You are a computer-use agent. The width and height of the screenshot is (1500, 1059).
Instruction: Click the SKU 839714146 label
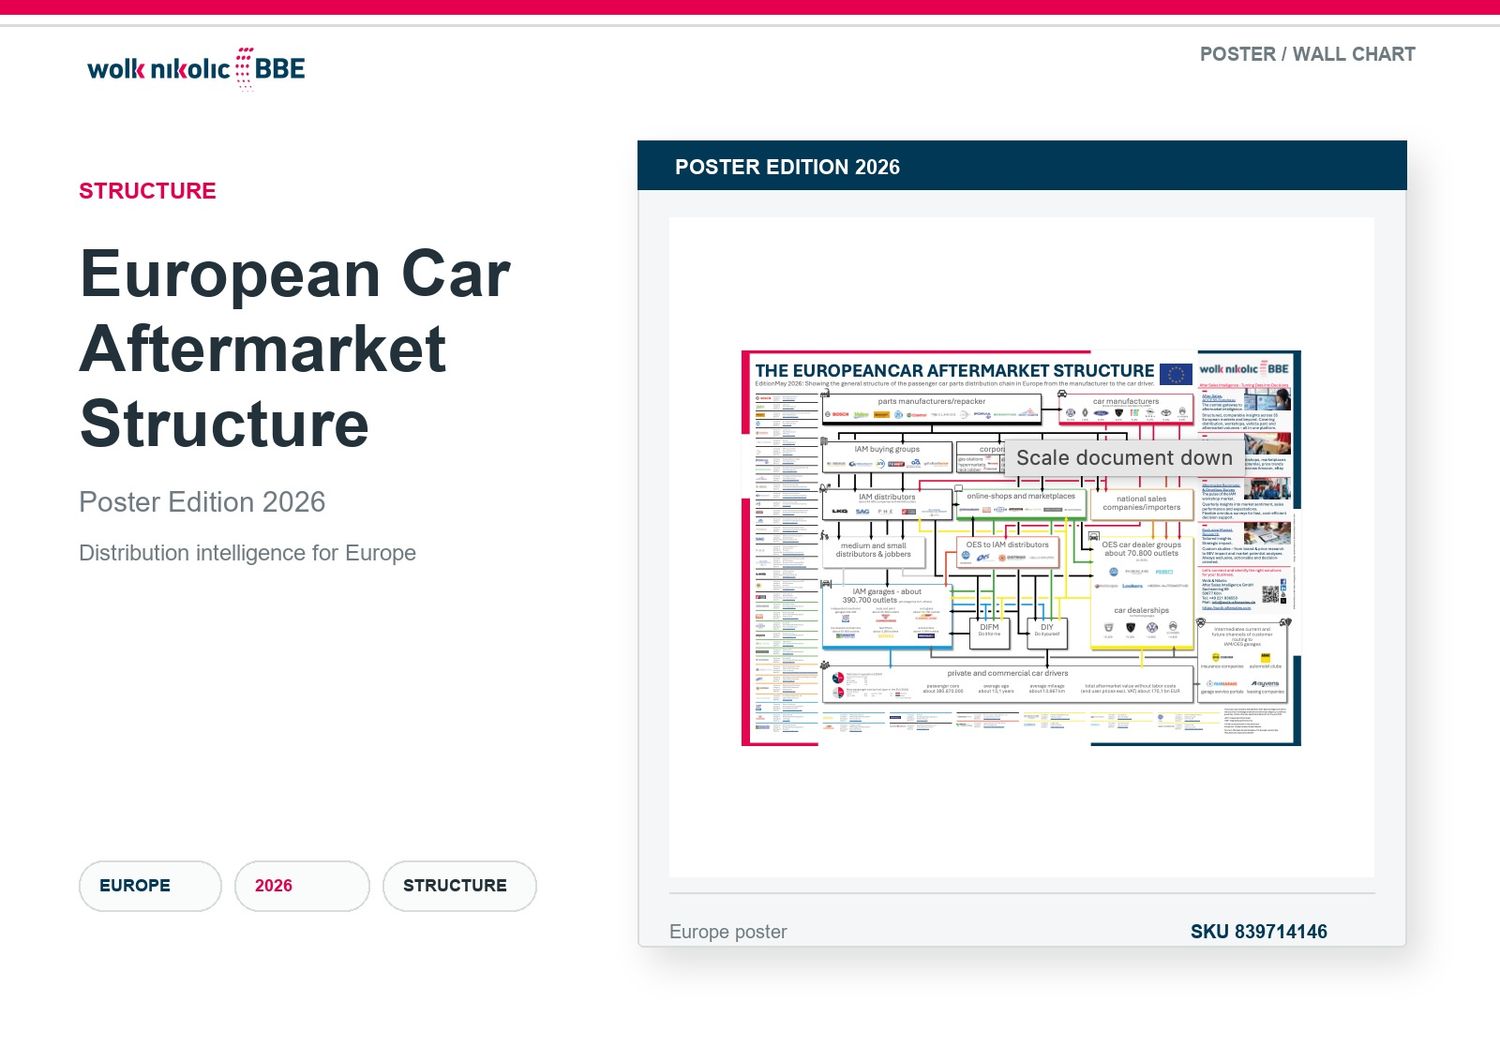click(1259, 932)
